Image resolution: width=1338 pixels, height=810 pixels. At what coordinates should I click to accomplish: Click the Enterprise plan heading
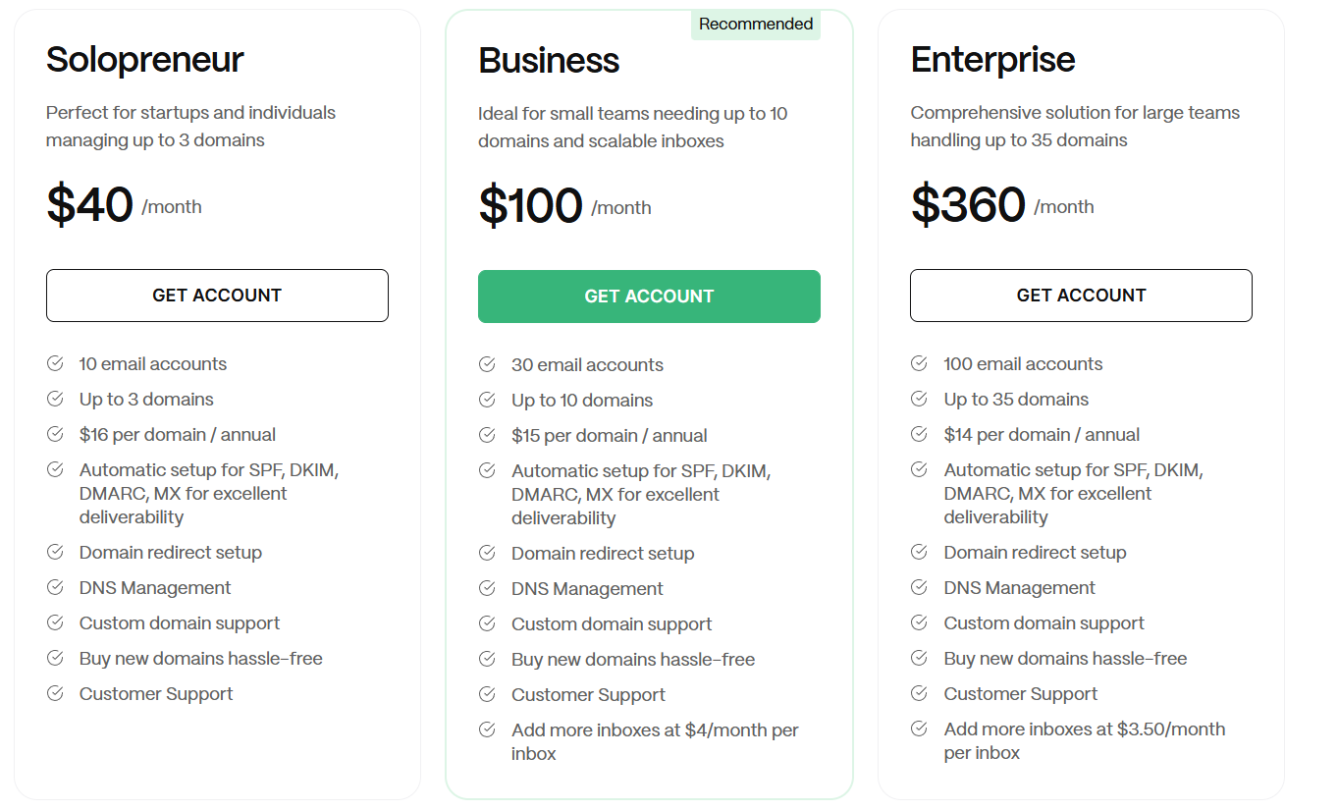pyautogui.click(x=992, y=60)
